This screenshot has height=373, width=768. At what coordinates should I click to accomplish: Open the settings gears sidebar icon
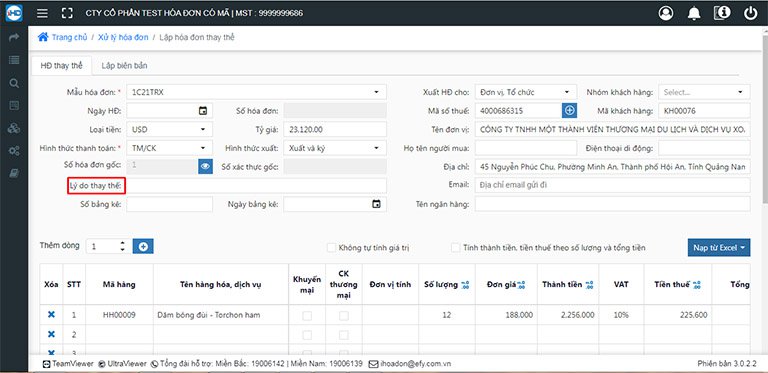click(x=14, y=151)
